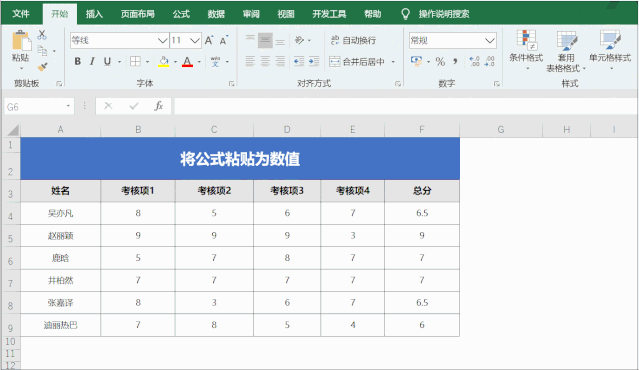
Task: Click the Copy icon in clipboard group
Action: tap(42, 51)
